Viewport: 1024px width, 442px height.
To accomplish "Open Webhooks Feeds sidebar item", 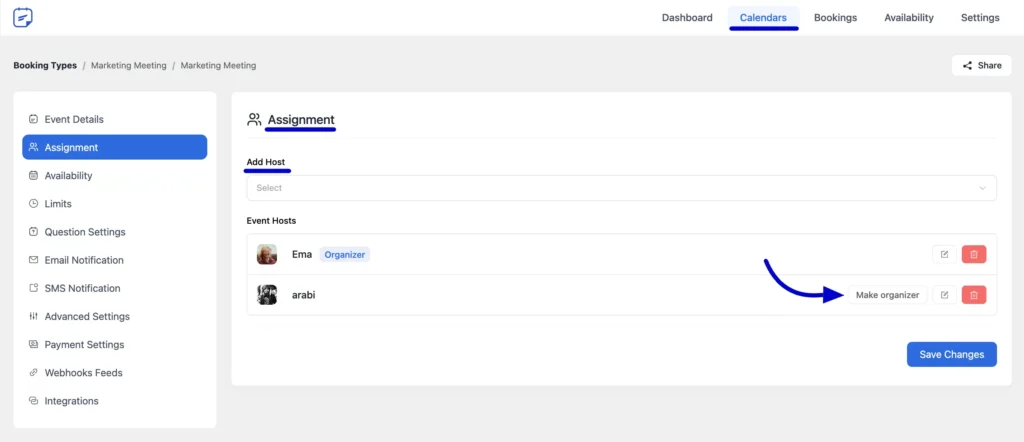I will [83, 373].
